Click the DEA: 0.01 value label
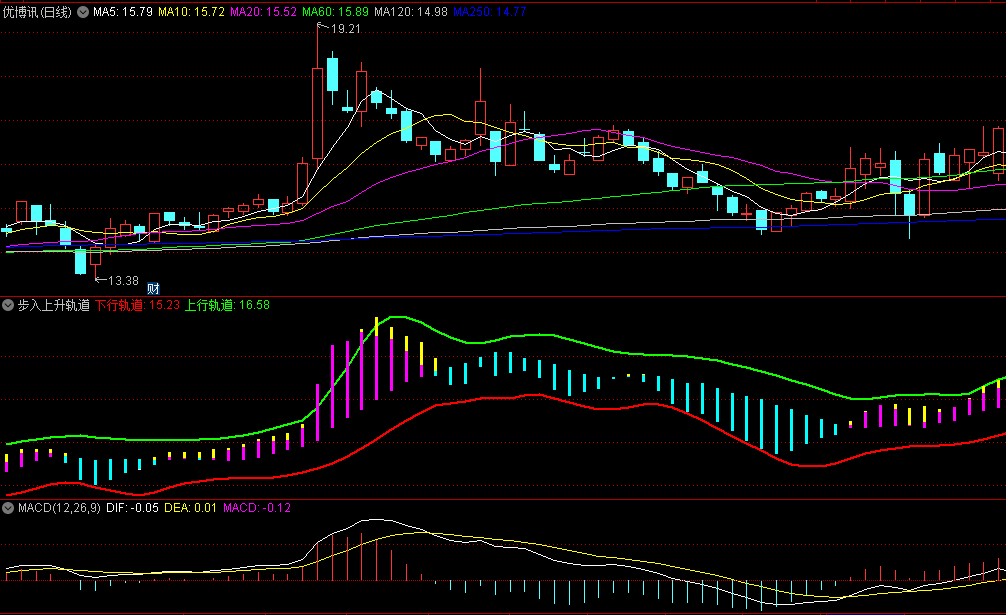The image size is (1006, 615). 191,508
